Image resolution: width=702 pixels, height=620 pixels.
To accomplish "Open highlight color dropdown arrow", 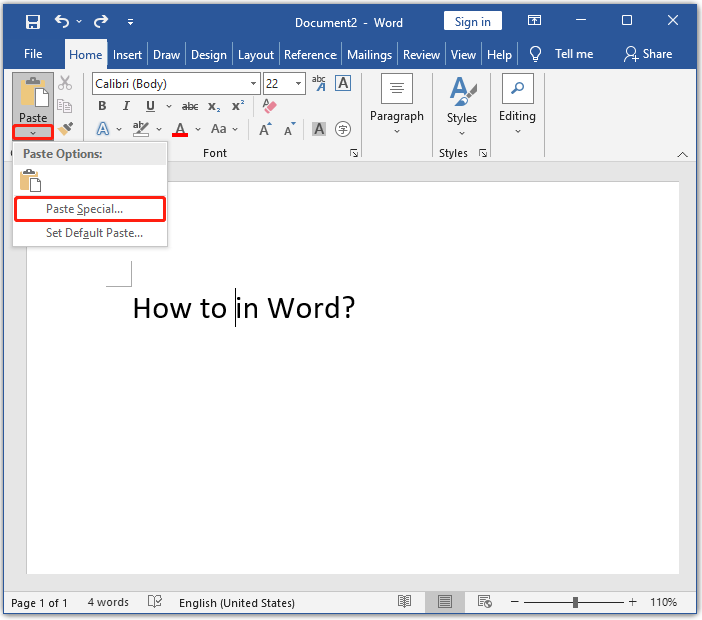I will pyautogui.click(x=159, y=129).
